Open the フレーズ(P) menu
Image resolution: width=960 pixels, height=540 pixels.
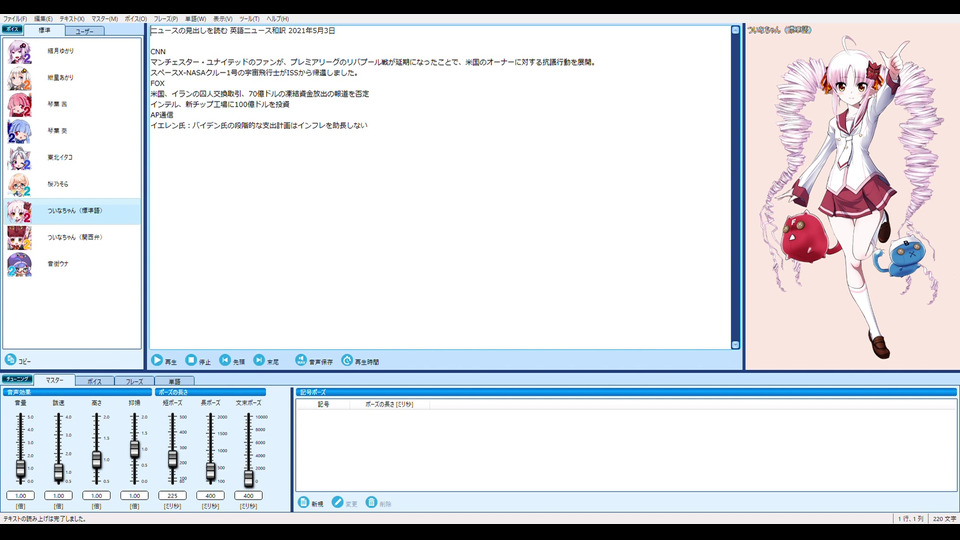166,19
